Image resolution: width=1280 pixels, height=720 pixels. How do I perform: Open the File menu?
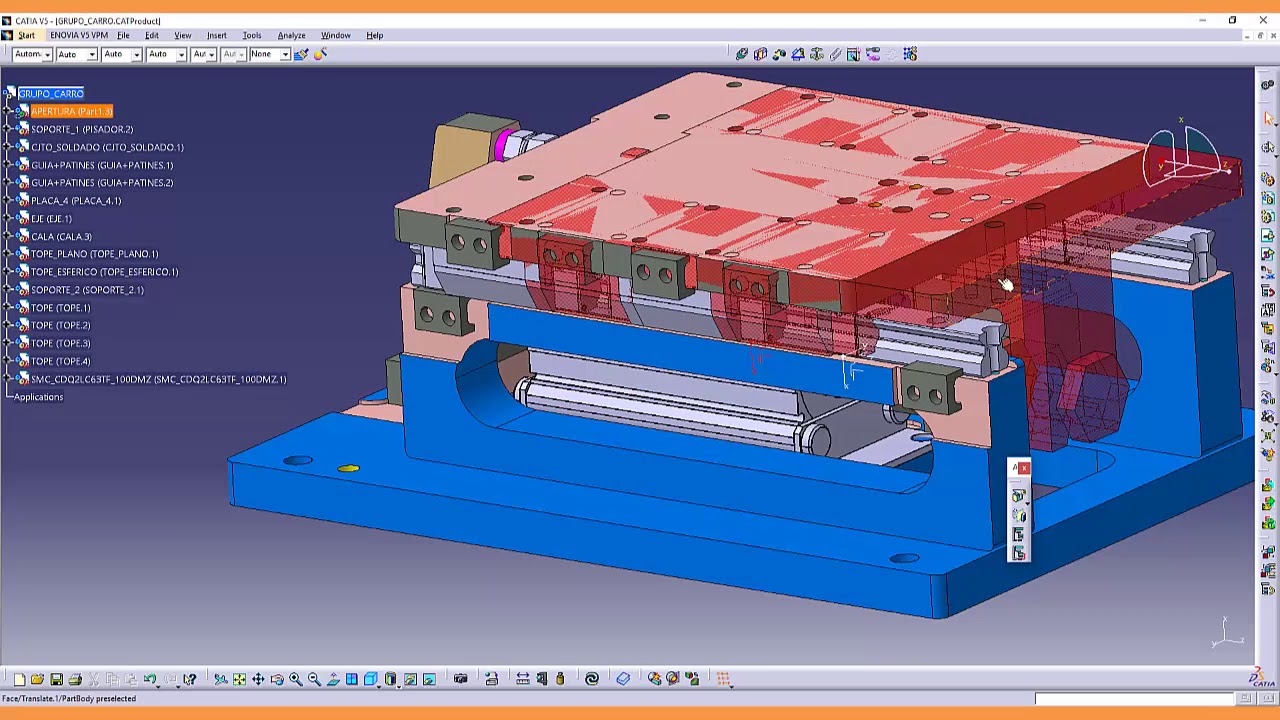point(123,35)
